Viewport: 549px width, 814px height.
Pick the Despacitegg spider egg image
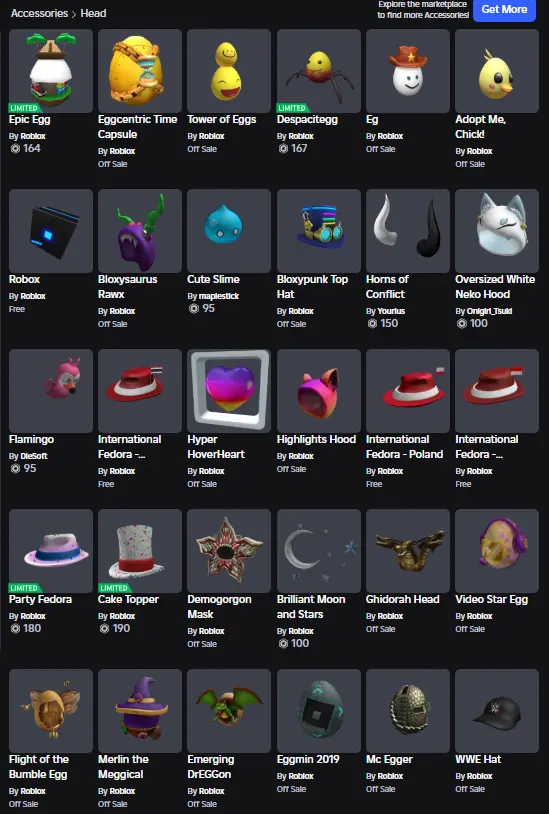pos(319,71)
